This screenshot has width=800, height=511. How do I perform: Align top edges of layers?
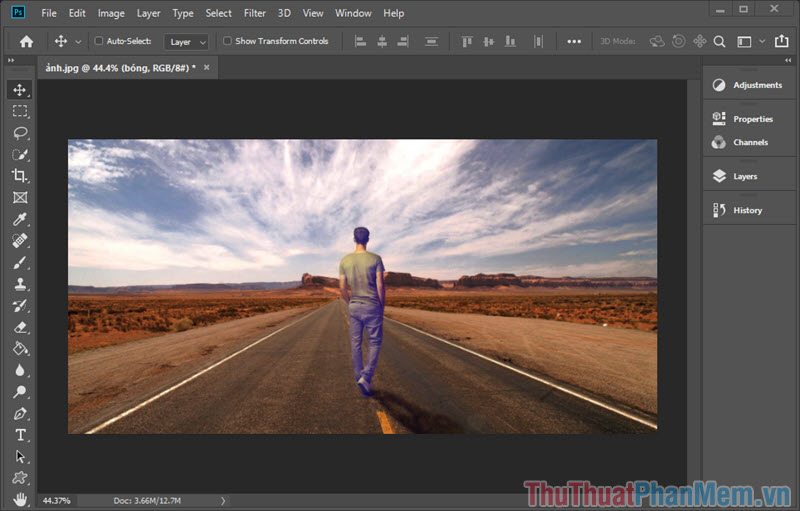pyautogui.click(x=467, y=41)
